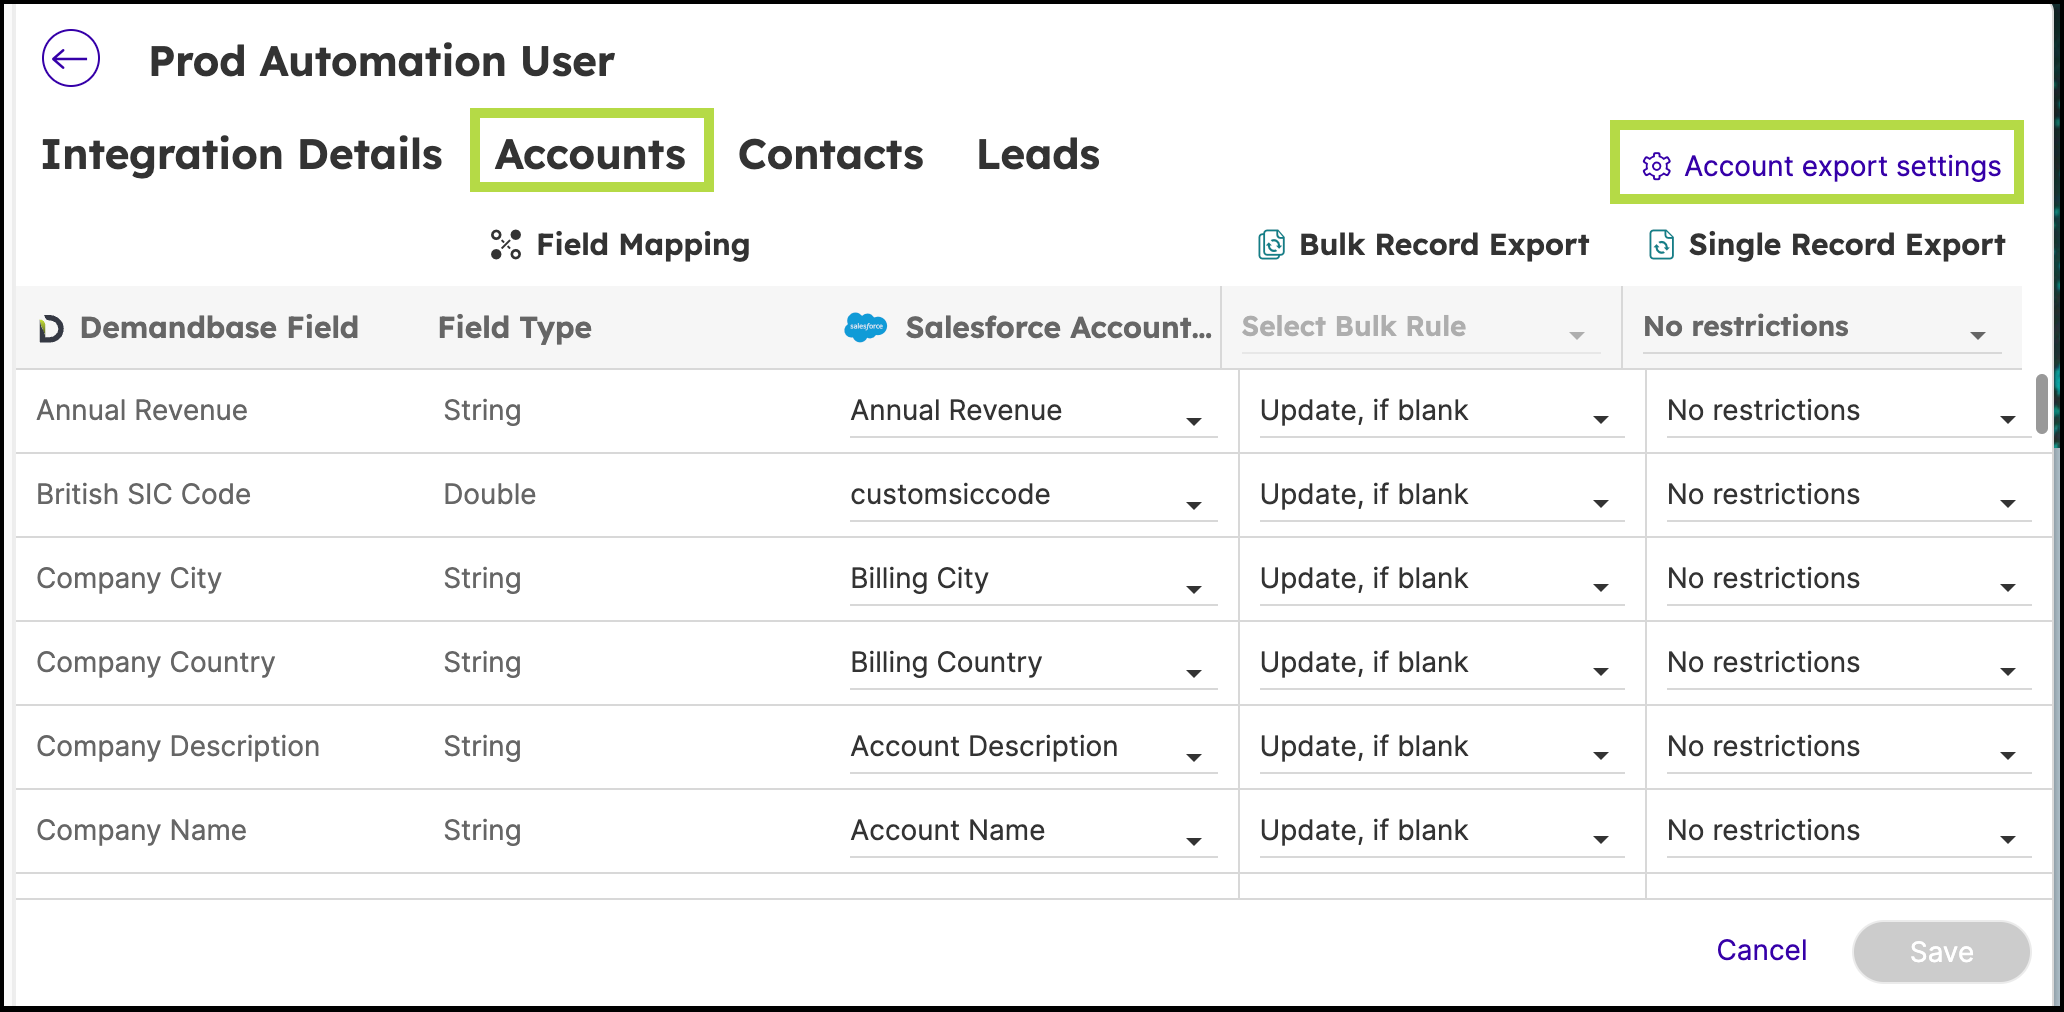The image size is (2064, 1012).
Task: Click the Salesforce cloud logo
Action: pos(865,327)
